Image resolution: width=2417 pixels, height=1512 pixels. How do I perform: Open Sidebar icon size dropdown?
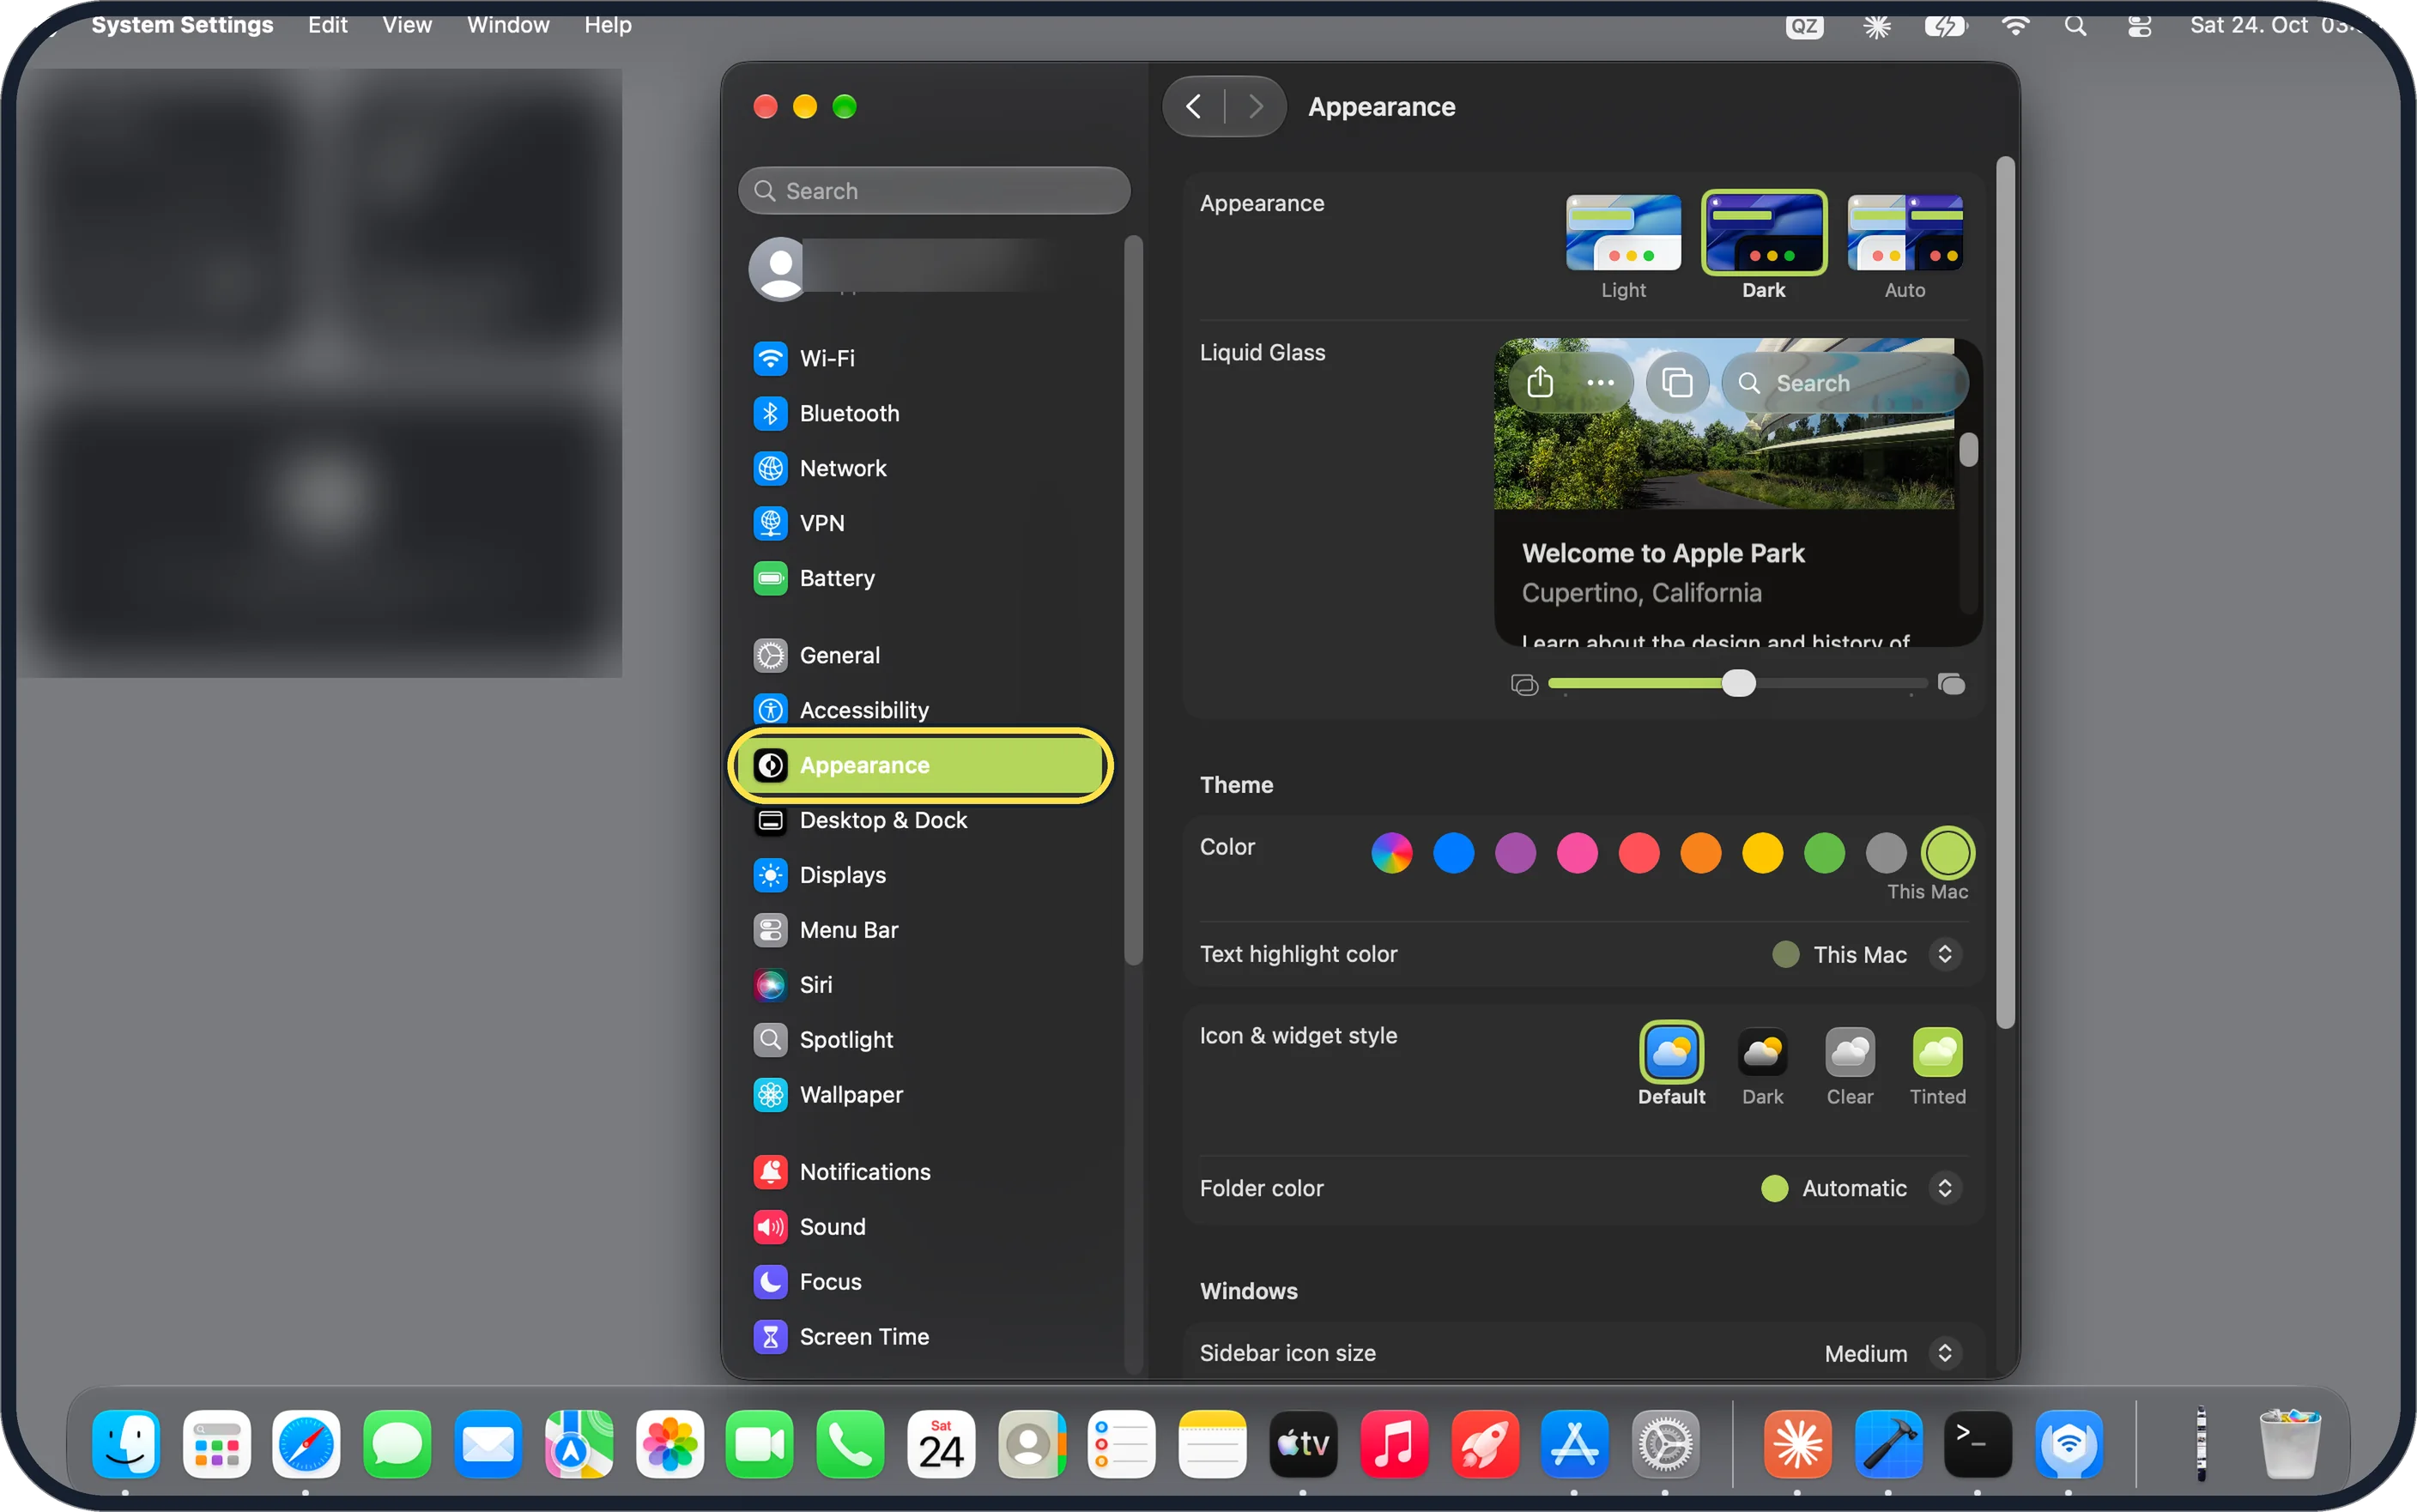click(1892, 1353)
